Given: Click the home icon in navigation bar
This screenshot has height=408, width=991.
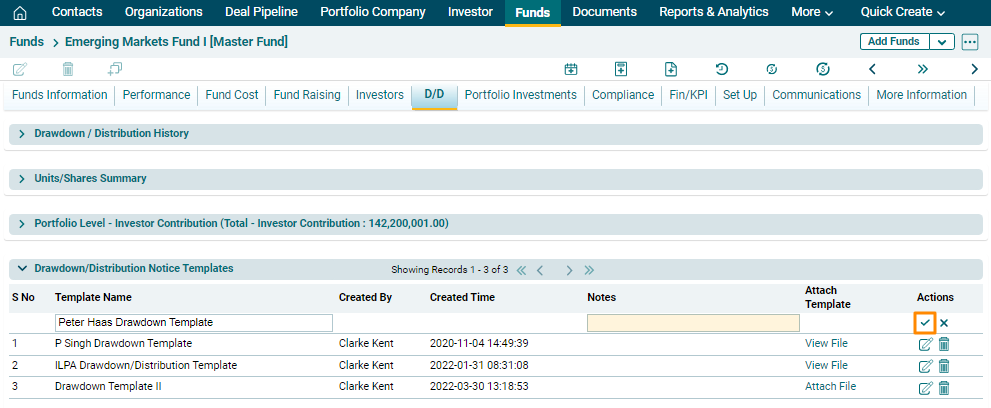Looking at the screenshot, I should [x=19, y=13].
